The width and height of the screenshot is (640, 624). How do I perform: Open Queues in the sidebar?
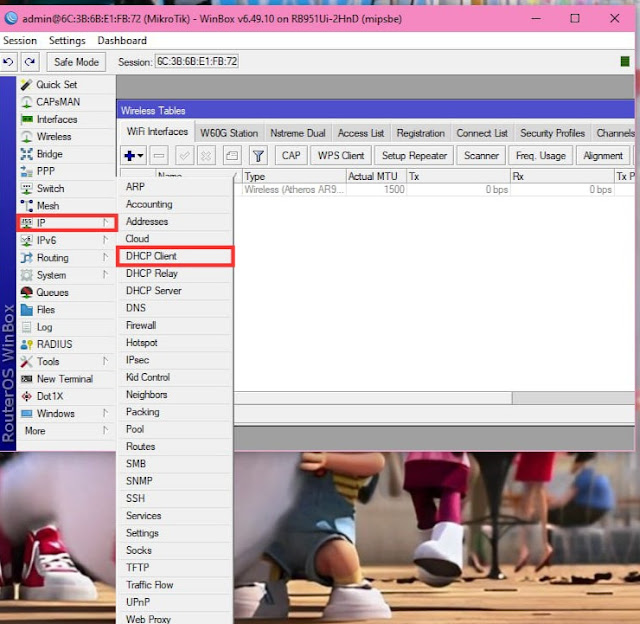click(x=66, y=292)
